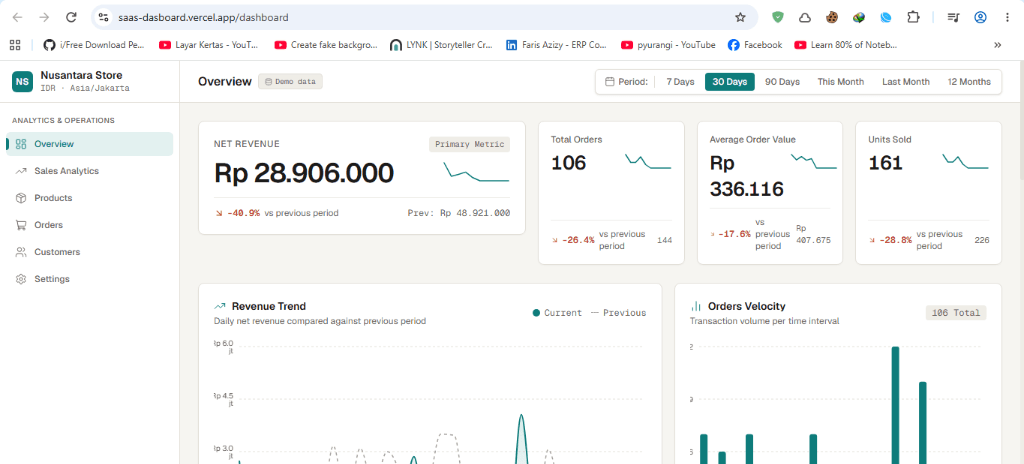Open the Extensions puzzle icon

pyautogui.click(x=914, y=18)
